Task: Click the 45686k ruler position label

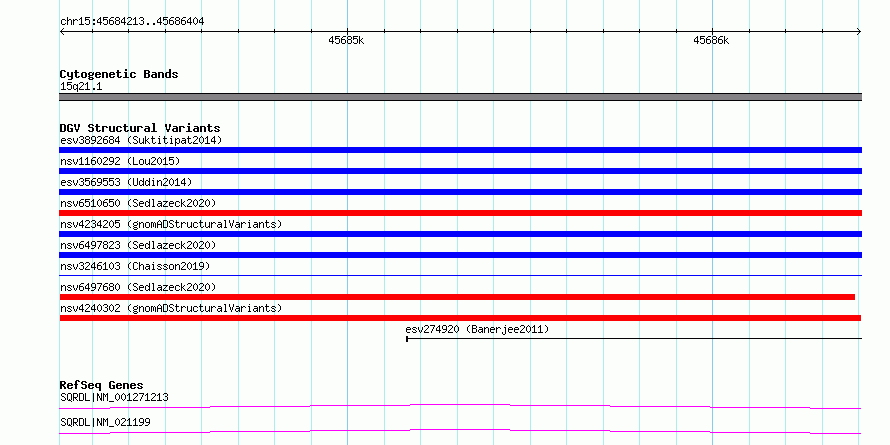Action: (711, 41)
